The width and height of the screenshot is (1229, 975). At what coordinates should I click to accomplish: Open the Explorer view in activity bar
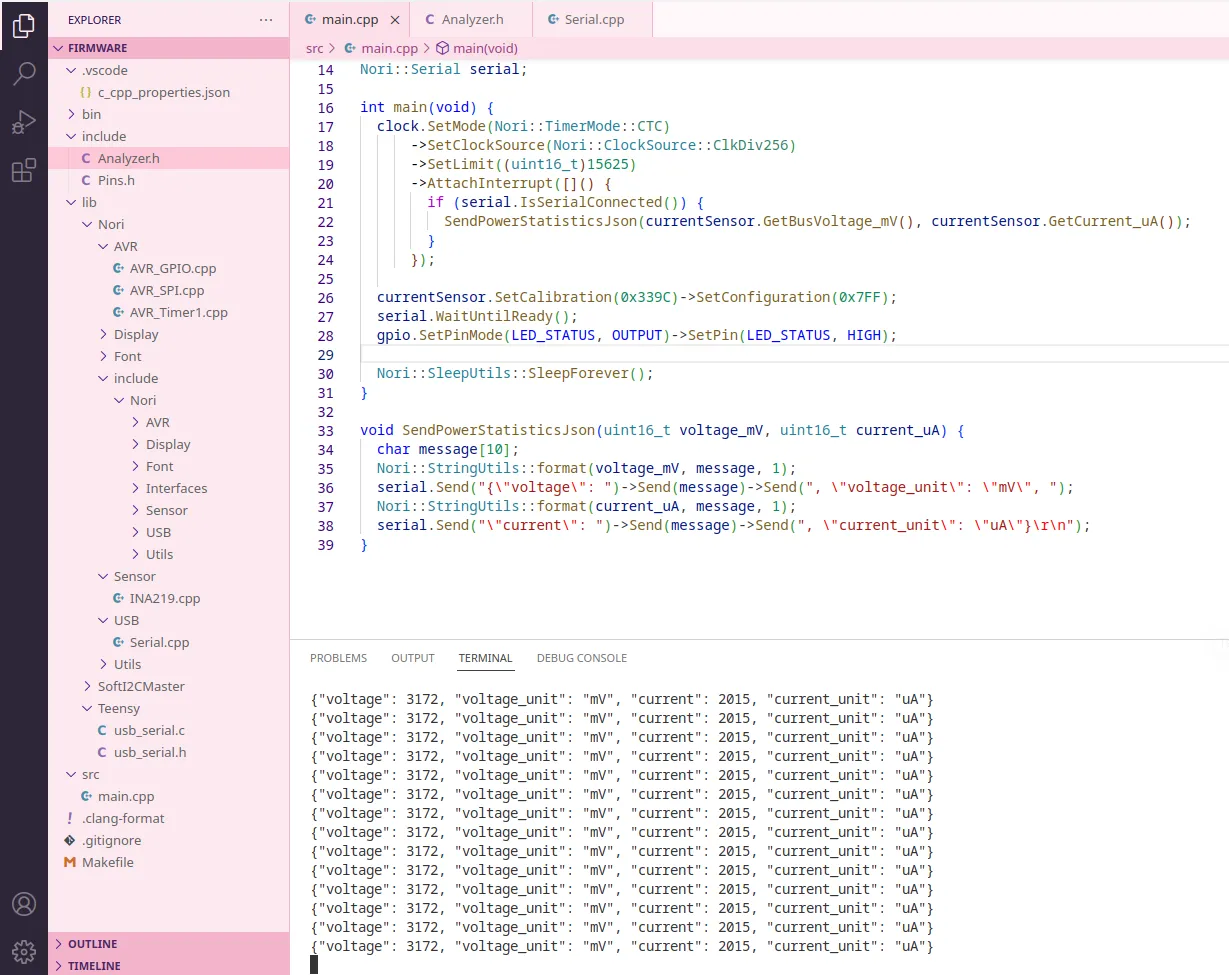coord(23,27)
